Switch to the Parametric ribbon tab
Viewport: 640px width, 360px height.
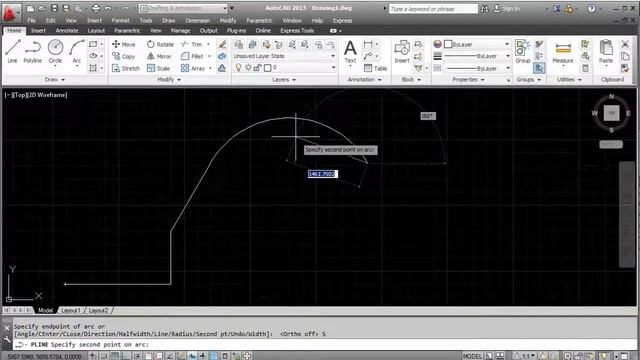pos(127,31)
